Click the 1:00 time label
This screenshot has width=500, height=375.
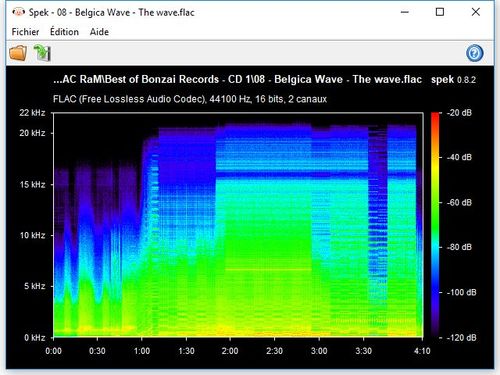click(x=142, y=351)
